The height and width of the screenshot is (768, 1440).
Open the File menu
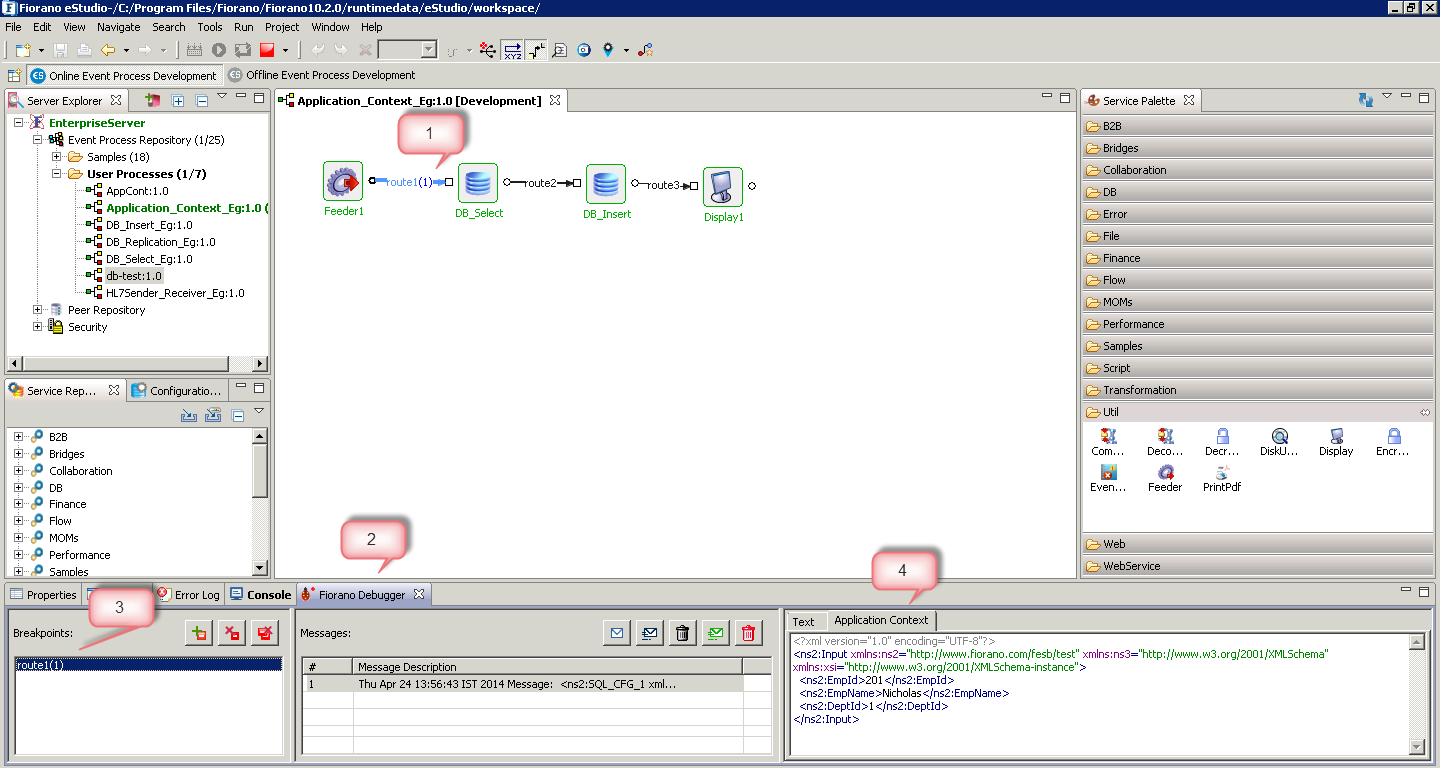13,27
